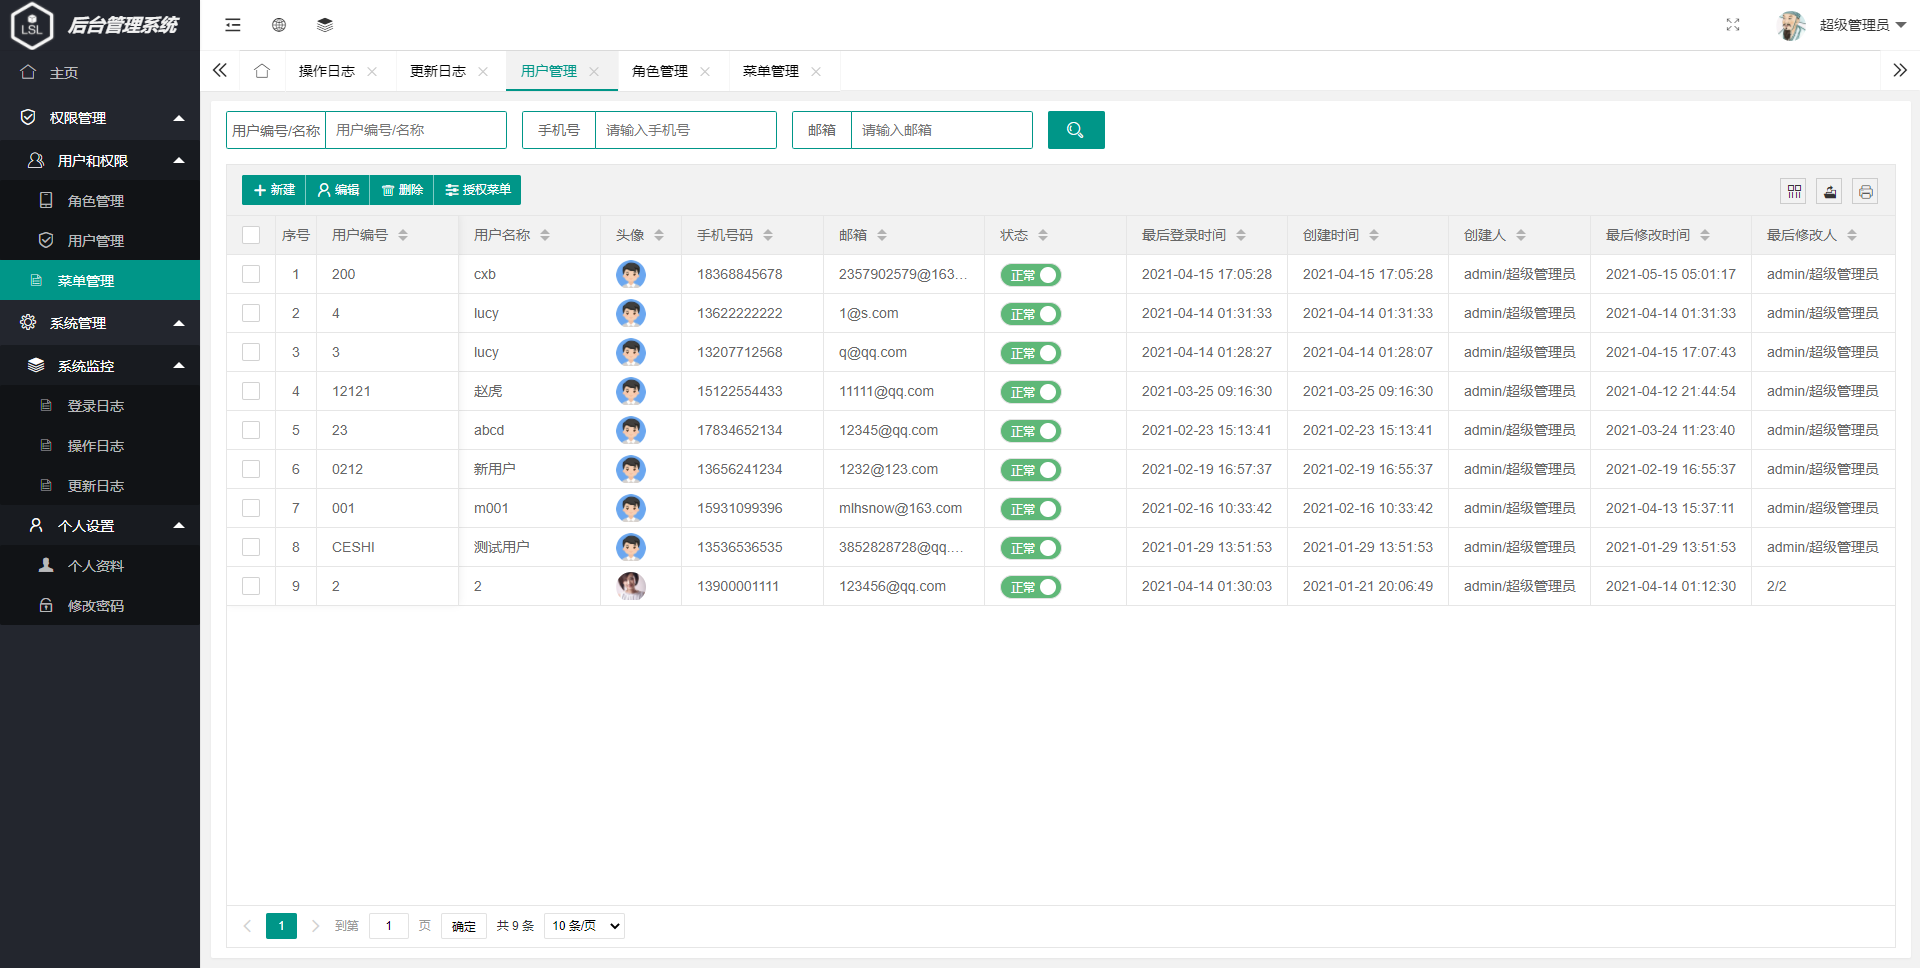Viewport: 1920px width, 968px height.
Task: Collapse the sidebar with the fold icon
Action: 232,24
